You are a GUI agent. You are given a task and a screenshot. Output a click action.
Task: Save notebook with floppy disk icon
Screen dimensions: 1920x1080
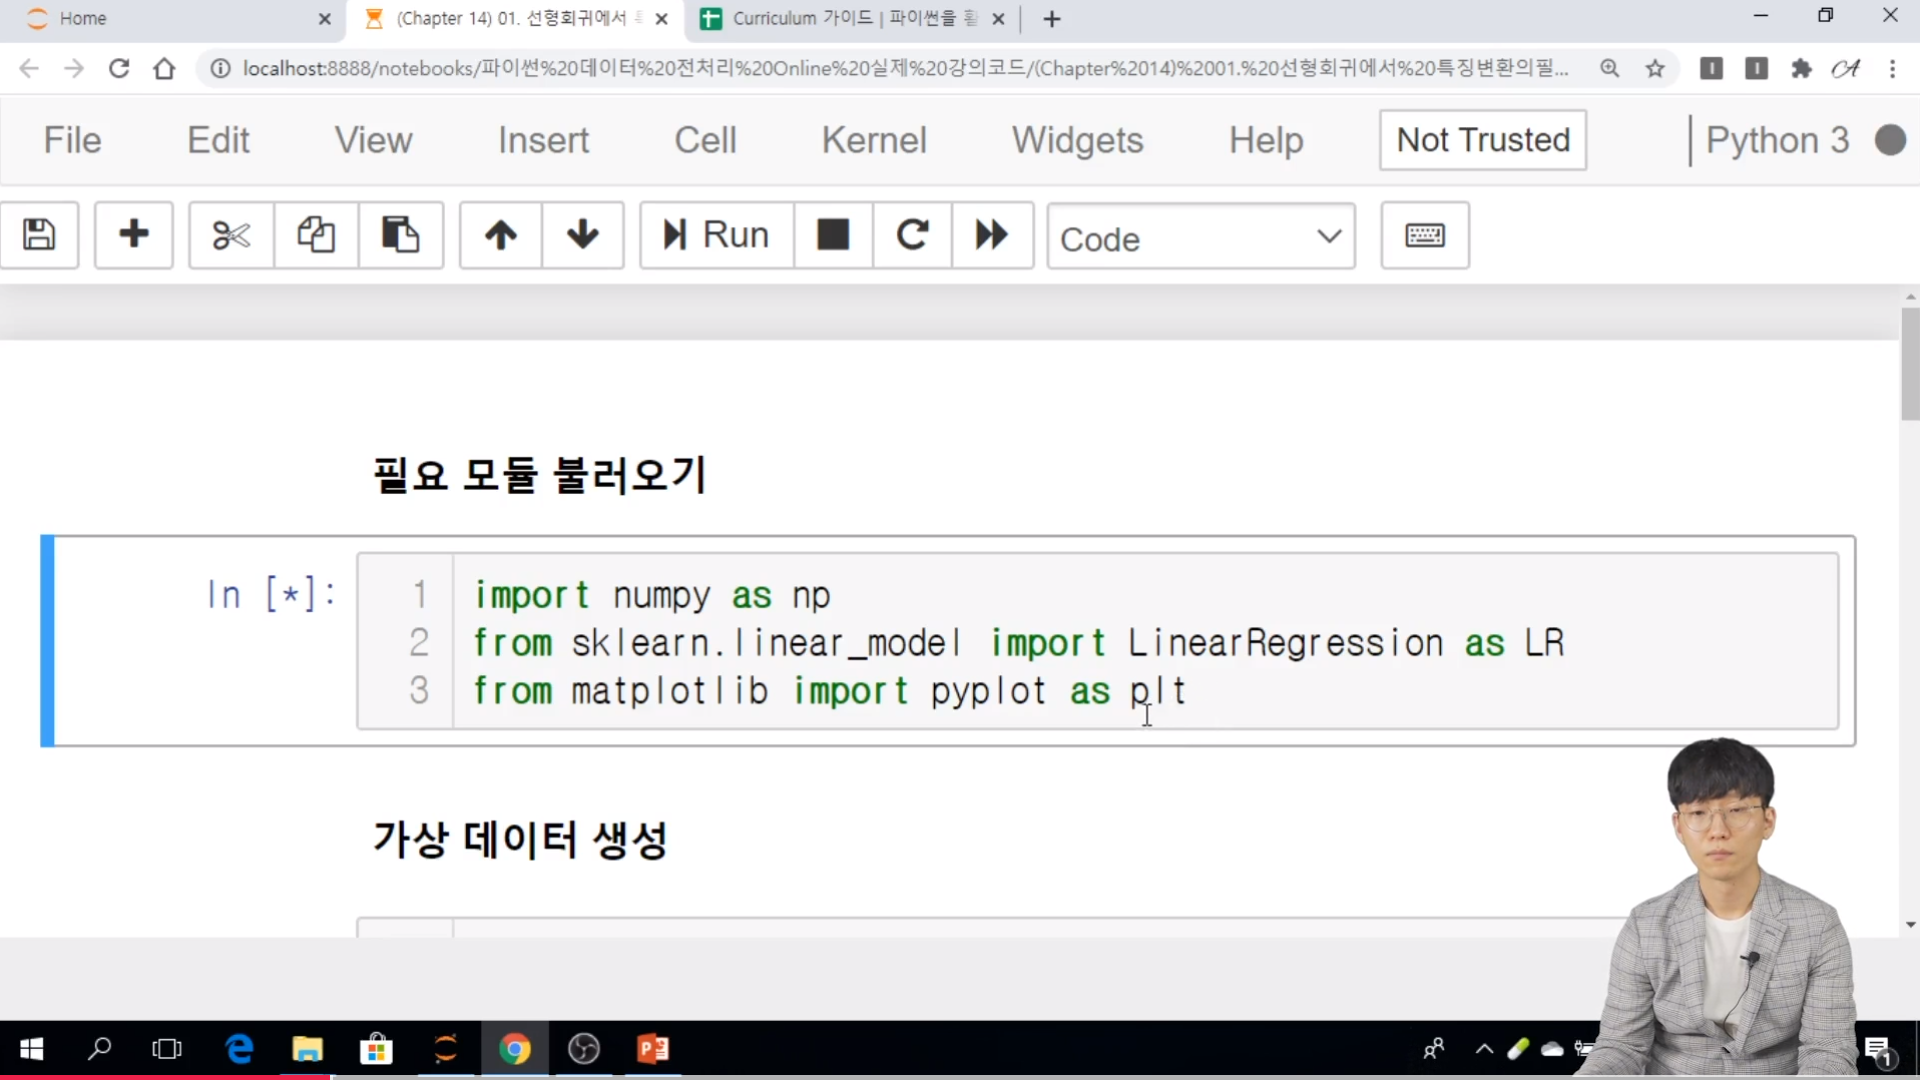point(39,235)
